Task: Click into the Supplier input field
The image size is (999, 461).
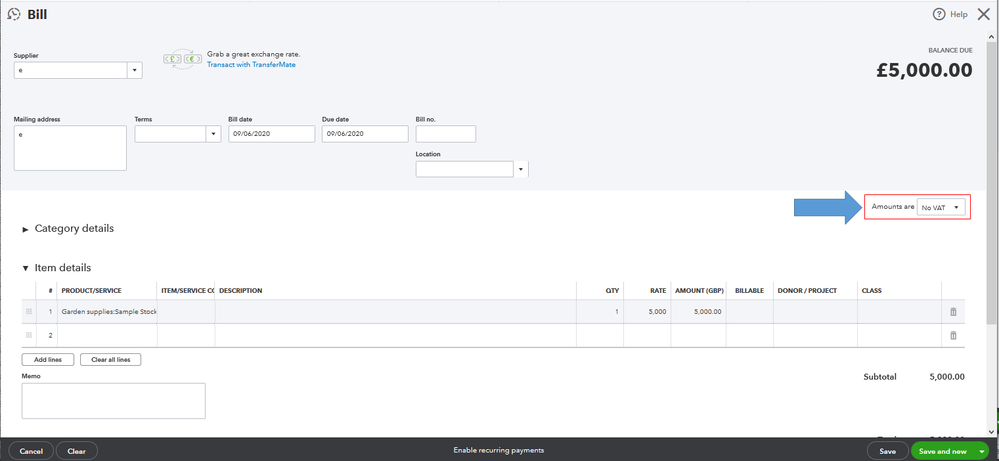Action: tap(70, 70)
